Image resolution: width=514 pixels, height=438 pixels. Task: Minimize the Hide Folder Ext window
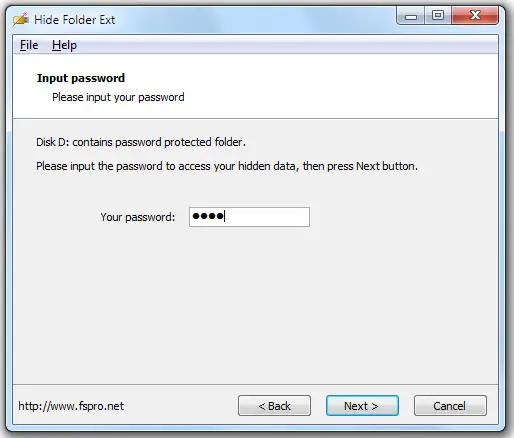411,16
